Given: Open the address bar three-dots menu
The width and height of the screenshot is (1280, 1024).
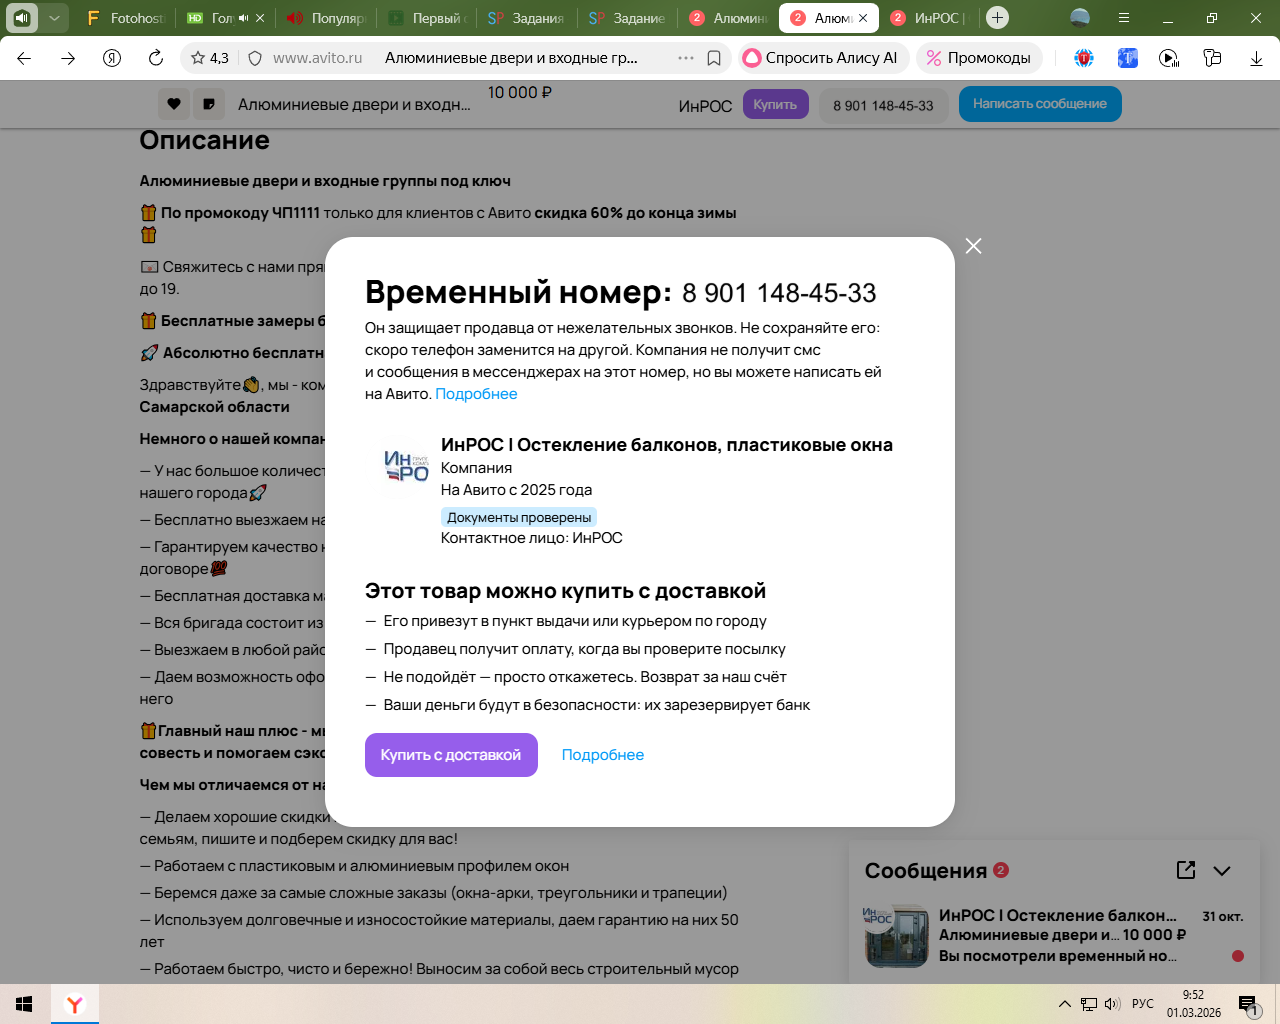Looking at the screenshot, I should [x=686, y=58].
